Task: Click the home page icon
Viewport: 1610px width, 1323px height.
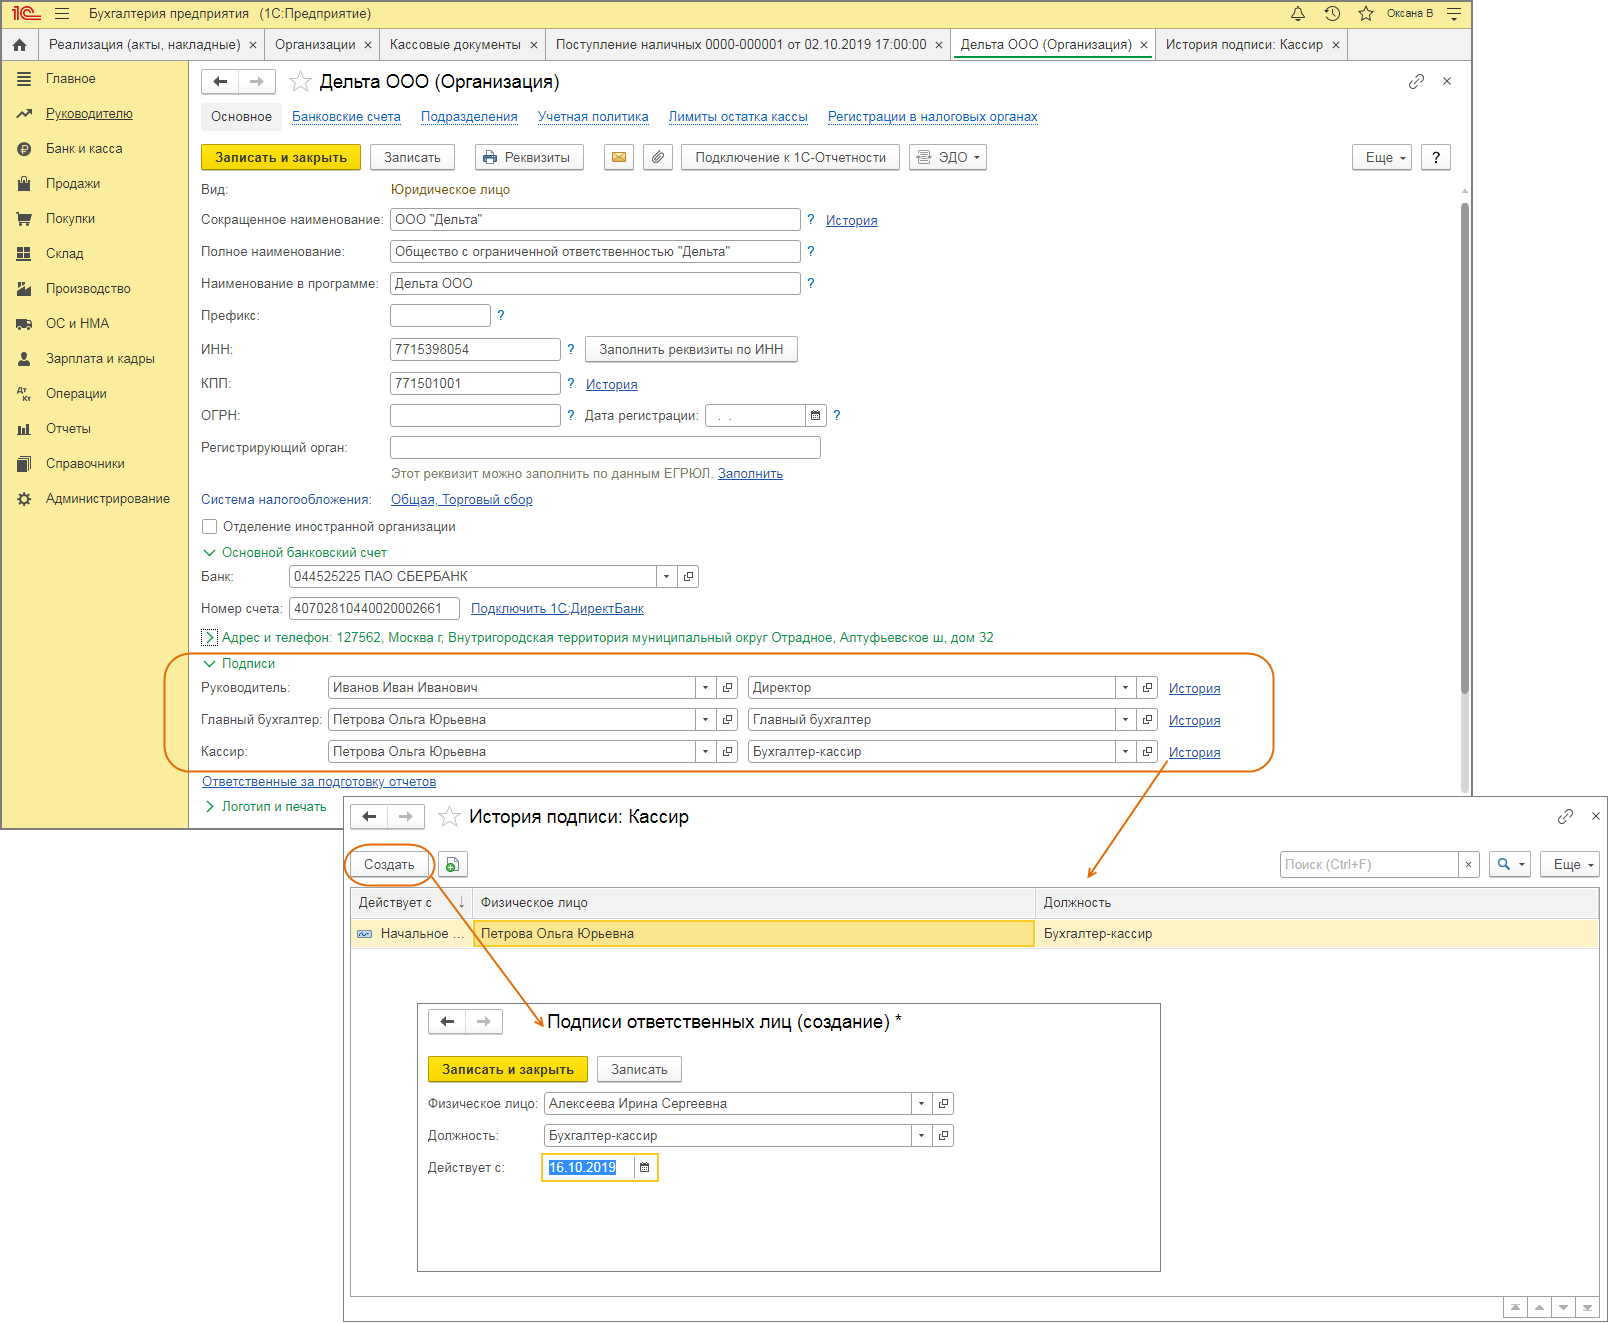Action: tap(19, 45)
